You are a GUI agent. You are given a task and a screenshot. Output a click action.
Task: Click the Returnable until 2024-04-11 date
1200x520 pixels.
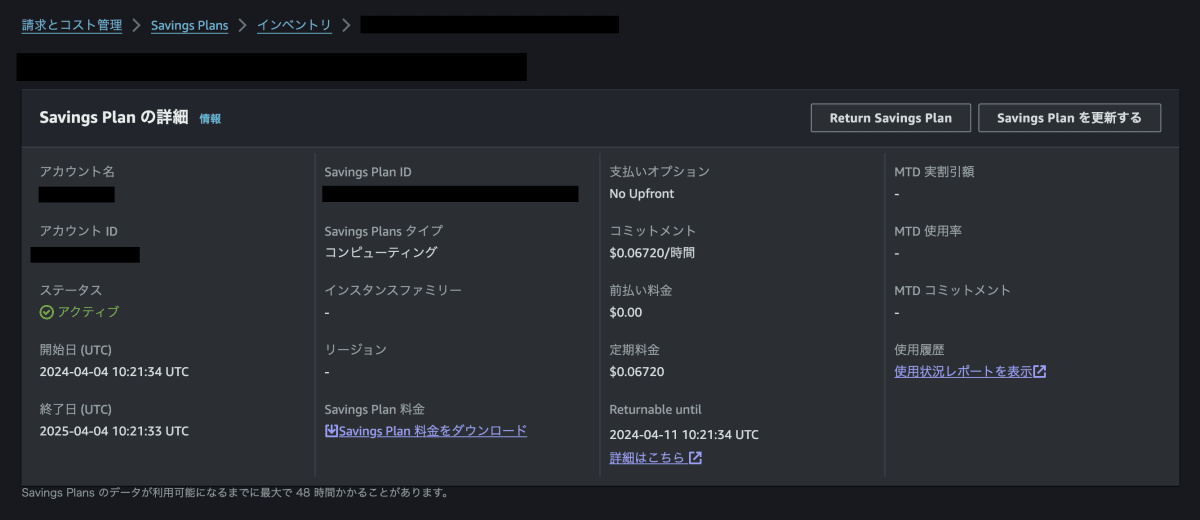tap(683, 435)
